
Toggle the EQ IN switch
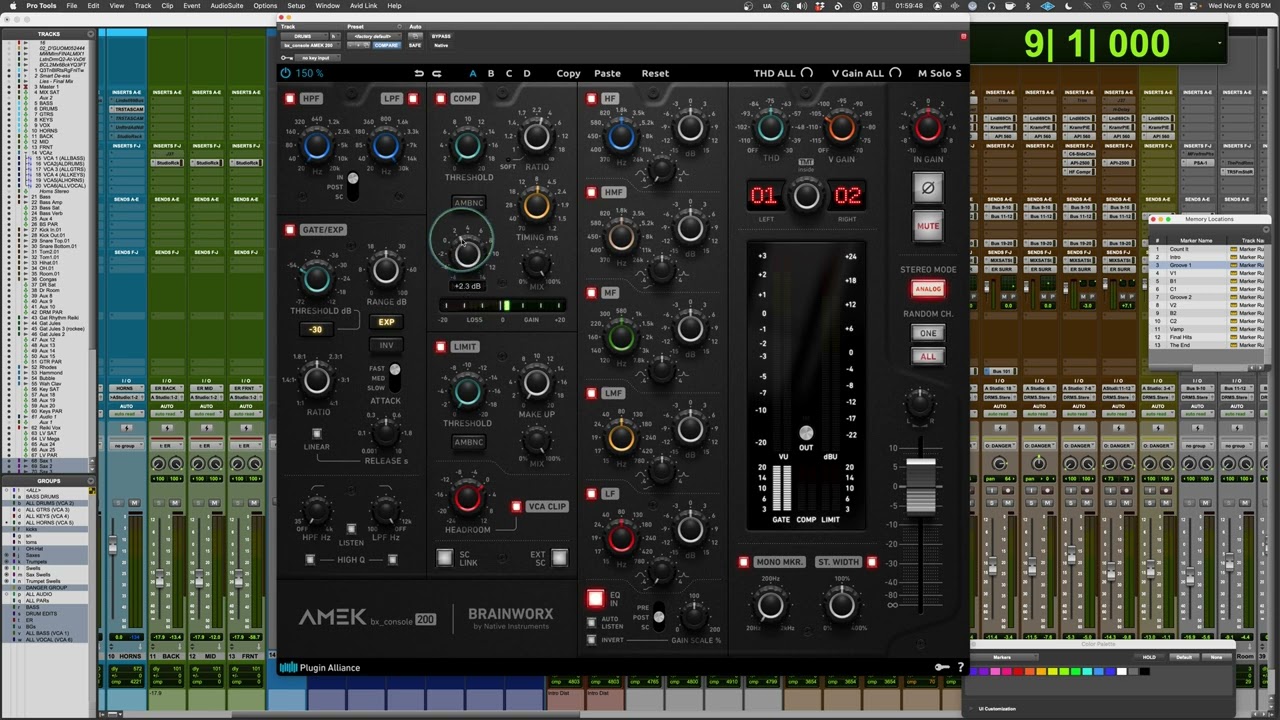point(596,598)
